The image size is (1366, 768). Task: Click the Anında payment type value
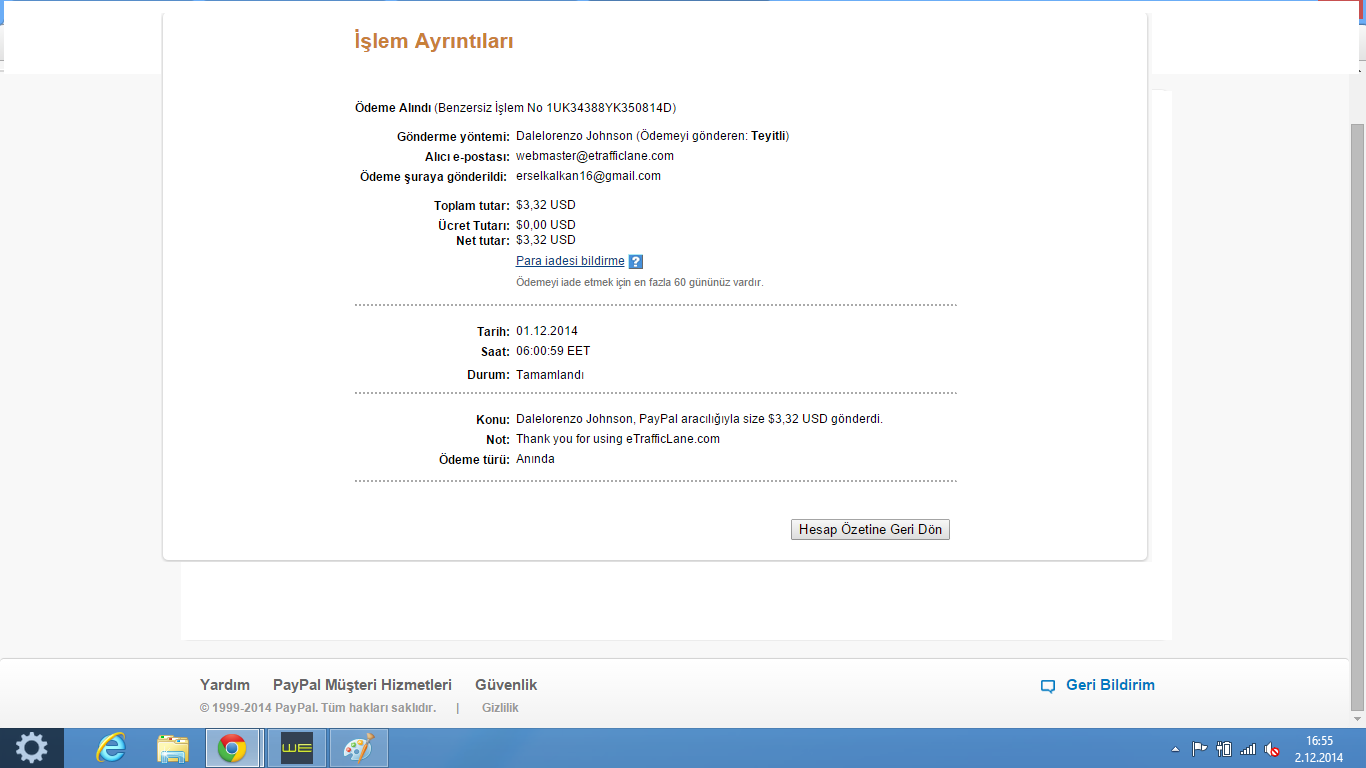pos(535,459)
